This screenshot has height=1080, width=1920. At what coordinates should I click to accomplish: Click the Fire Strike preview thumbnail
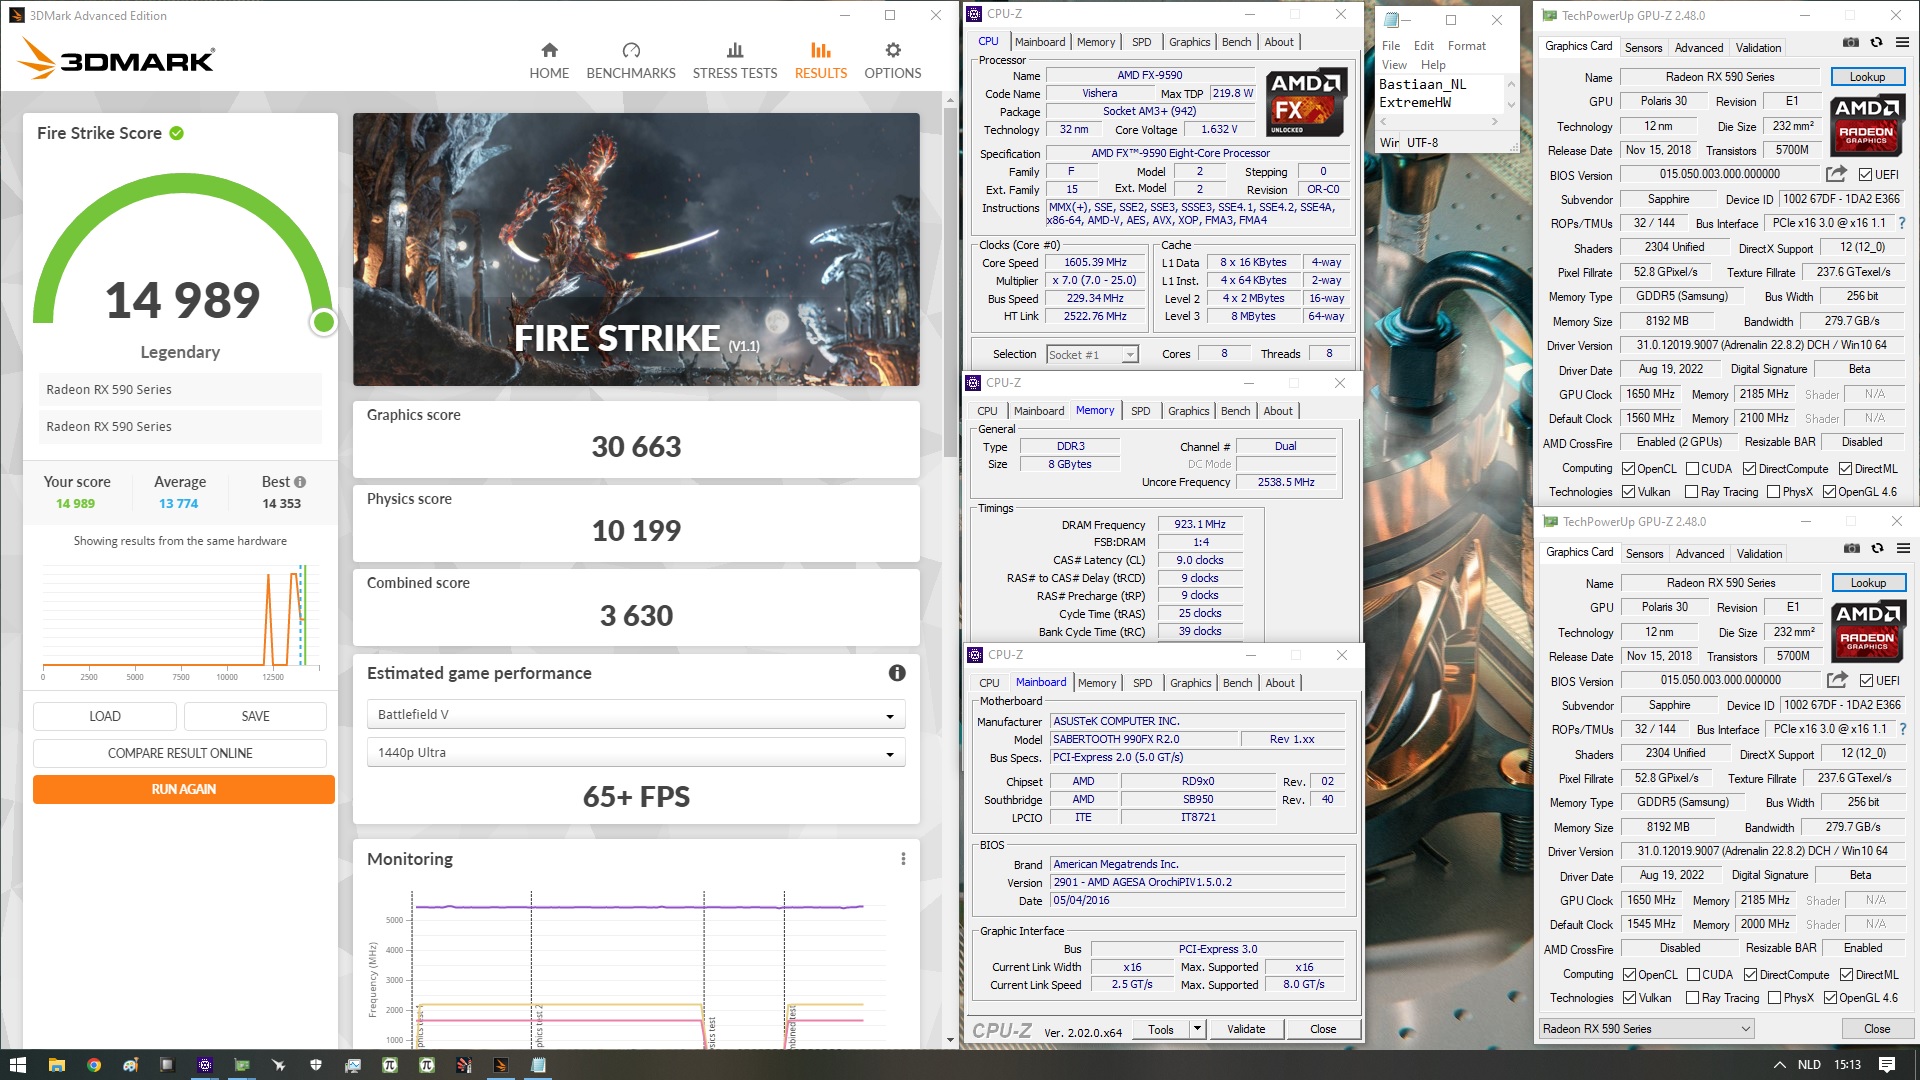pyautogui.click(x=636, y=249)
